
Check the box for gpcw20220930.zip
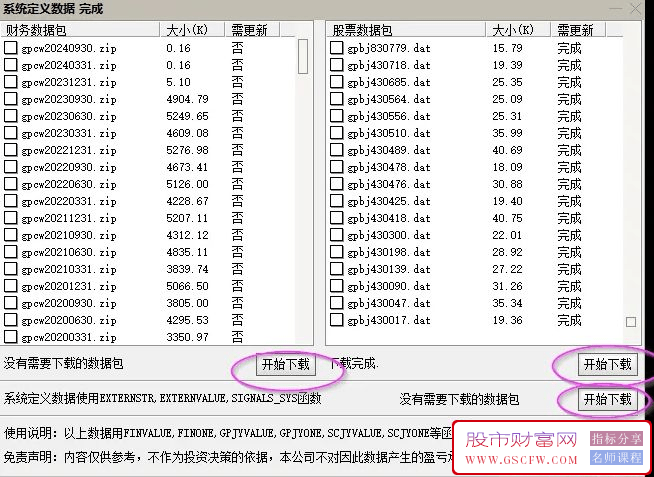[11, 167]
